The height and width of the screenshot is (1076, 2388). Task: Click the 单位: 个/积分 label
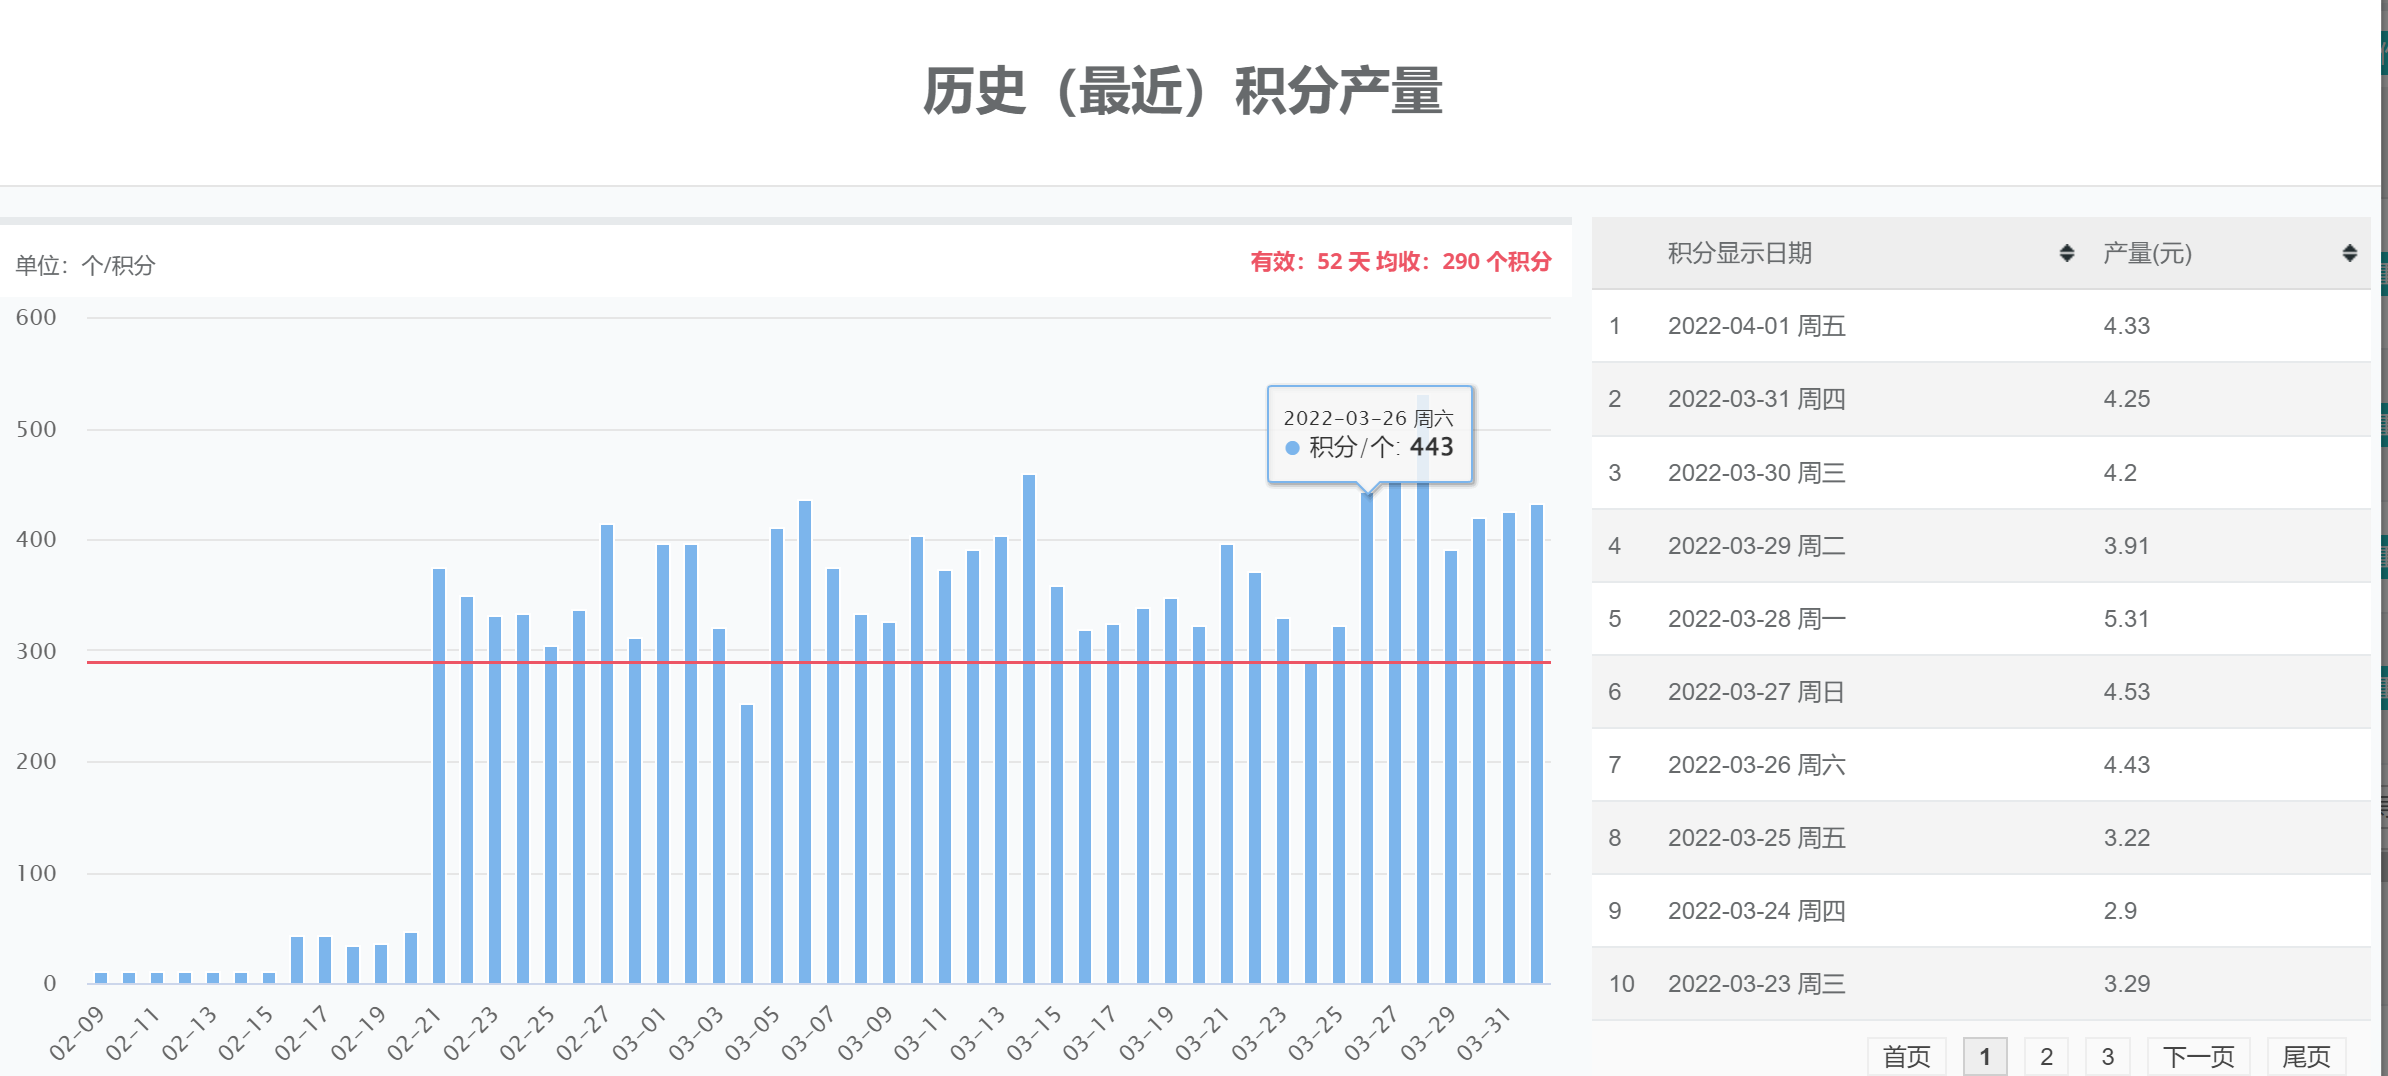tap(85, 265)
